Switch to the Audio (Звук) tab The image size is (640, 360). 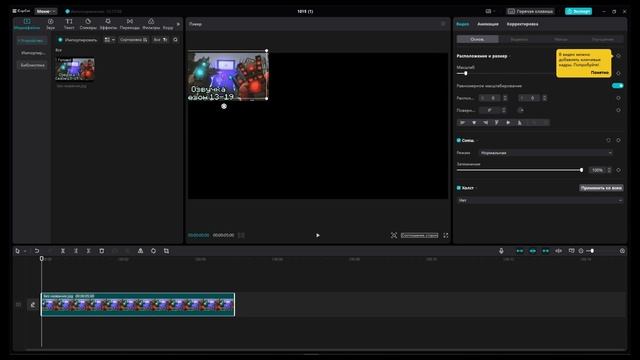[x=50, y=24]
